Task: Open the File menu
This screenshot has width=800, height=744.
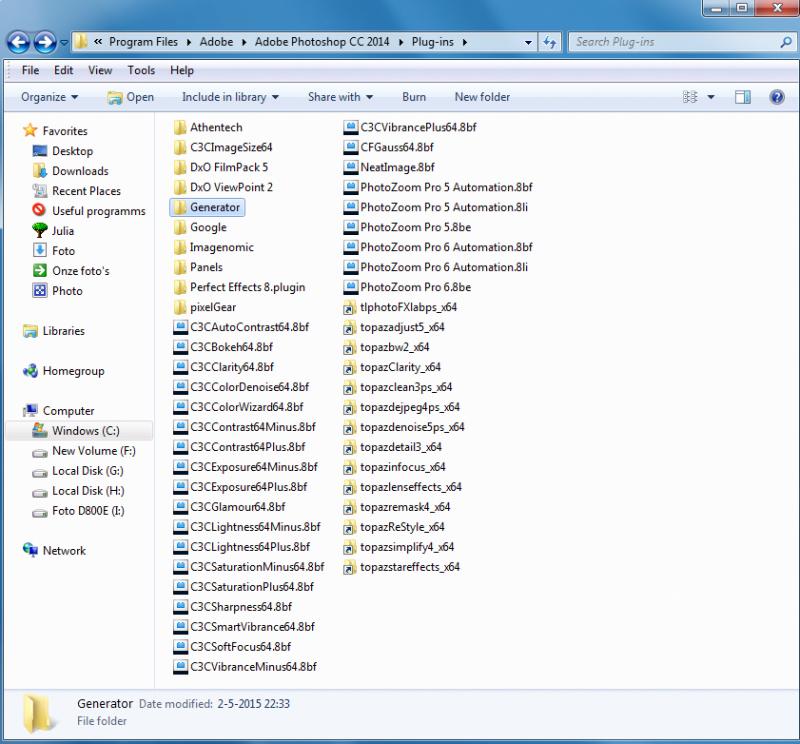Action: [x=30, y=70]
